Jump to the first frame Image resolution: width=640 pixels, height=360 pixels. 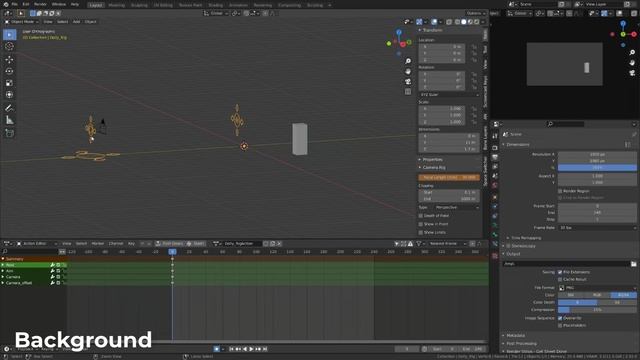tap(231, 349)
